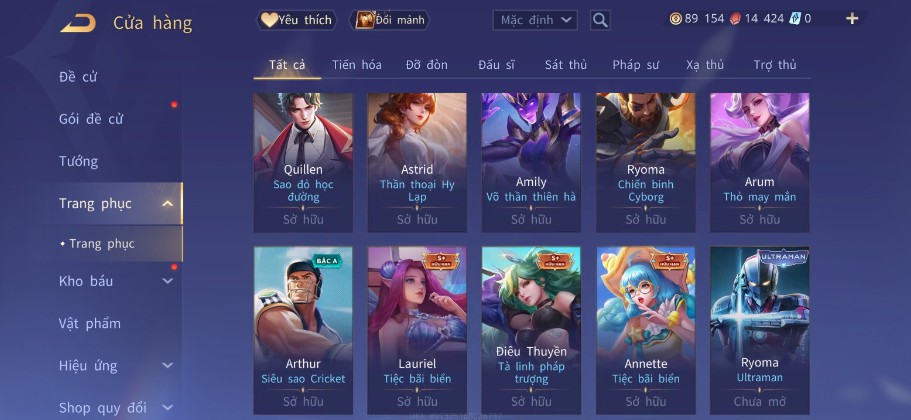Switch to the Sát thủ tab

tap(565, 65)
